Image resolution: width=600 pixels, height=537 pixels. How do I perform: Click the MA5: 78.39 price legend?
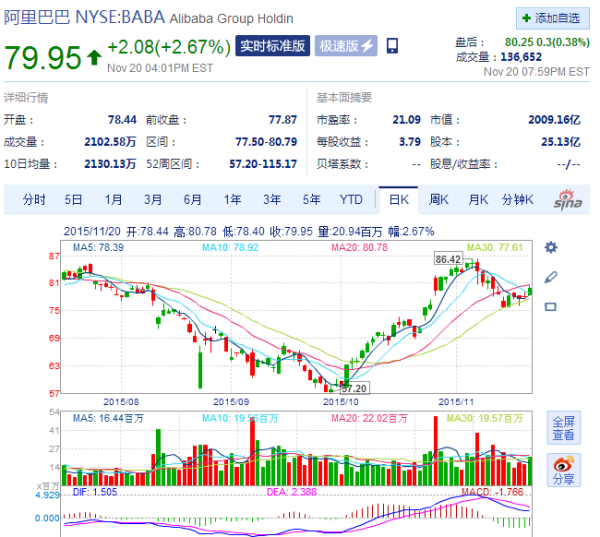[98, 247]
